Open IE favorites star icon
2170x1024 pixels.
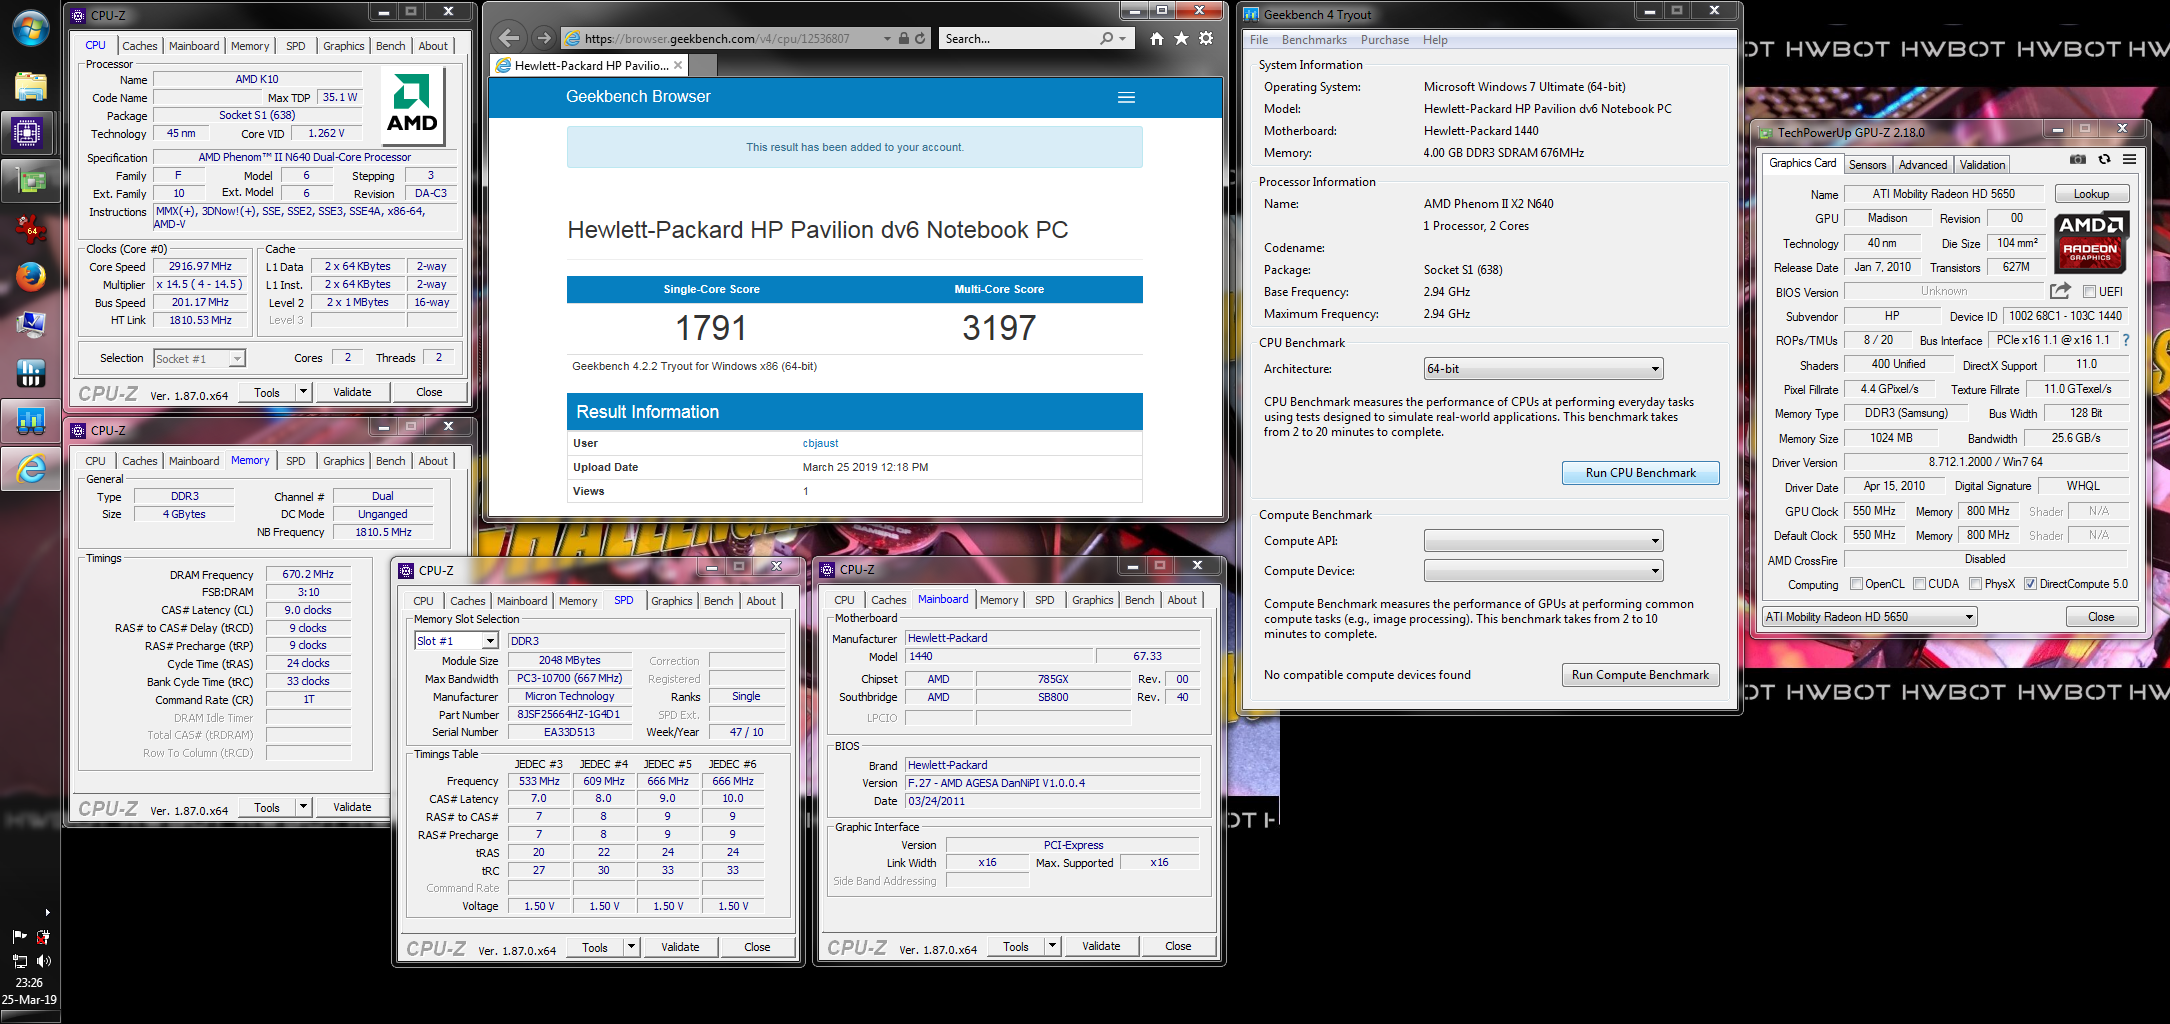click(x=1181, y=38)
